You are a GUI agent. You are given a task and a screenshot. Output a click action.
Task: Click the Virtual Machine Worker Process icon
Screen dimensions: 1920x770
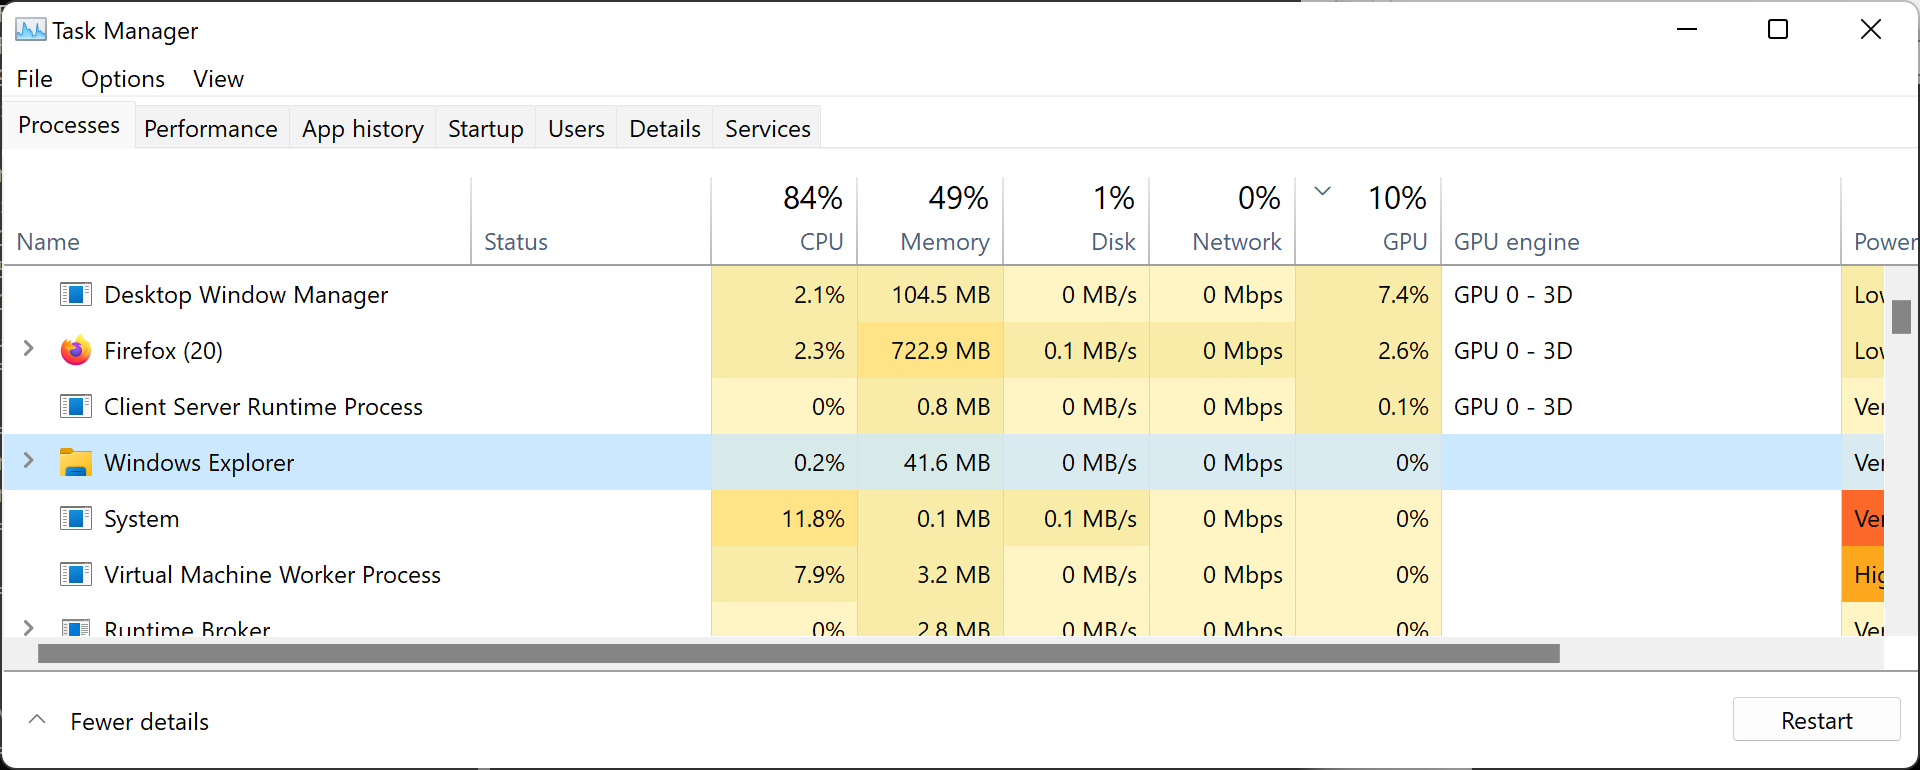pyautogui.click(x=75, y=574)
